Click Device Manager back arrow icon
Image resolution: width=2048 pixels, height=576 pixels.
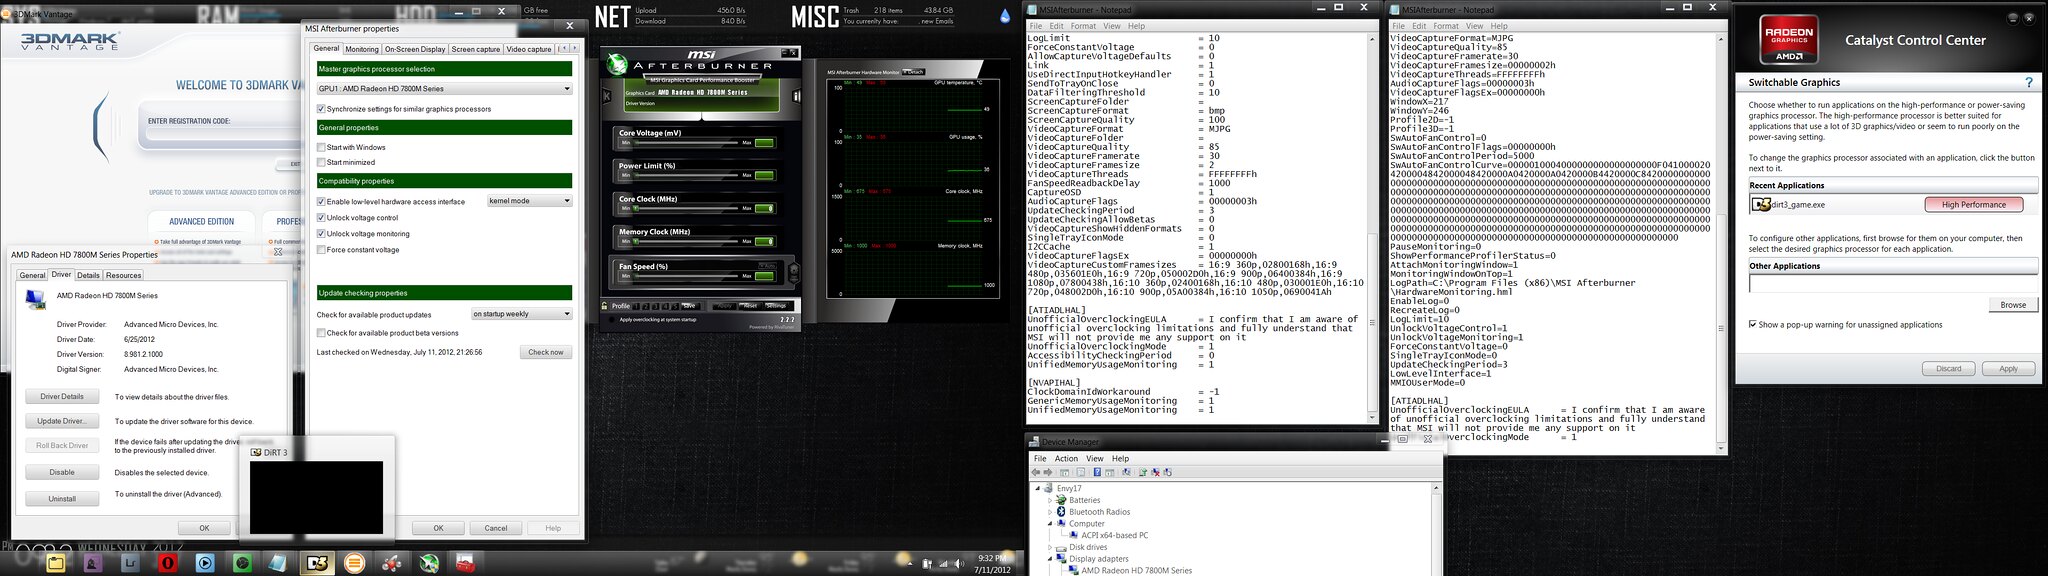[x=1037, y=472]
